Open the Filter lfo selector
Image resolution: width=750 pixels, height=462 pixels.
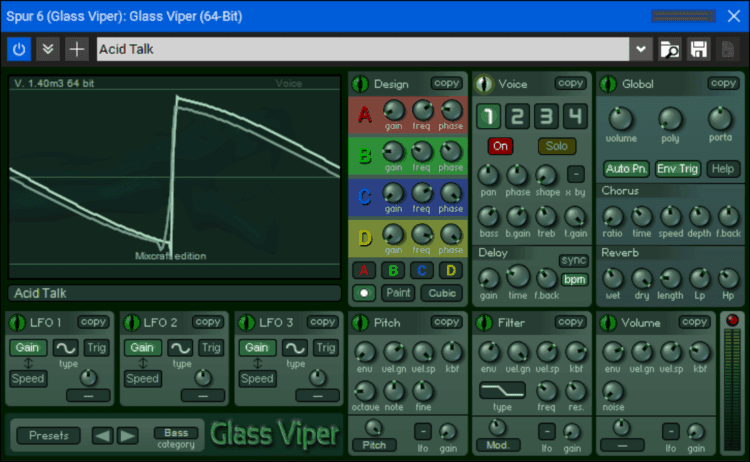coord(547,431)
